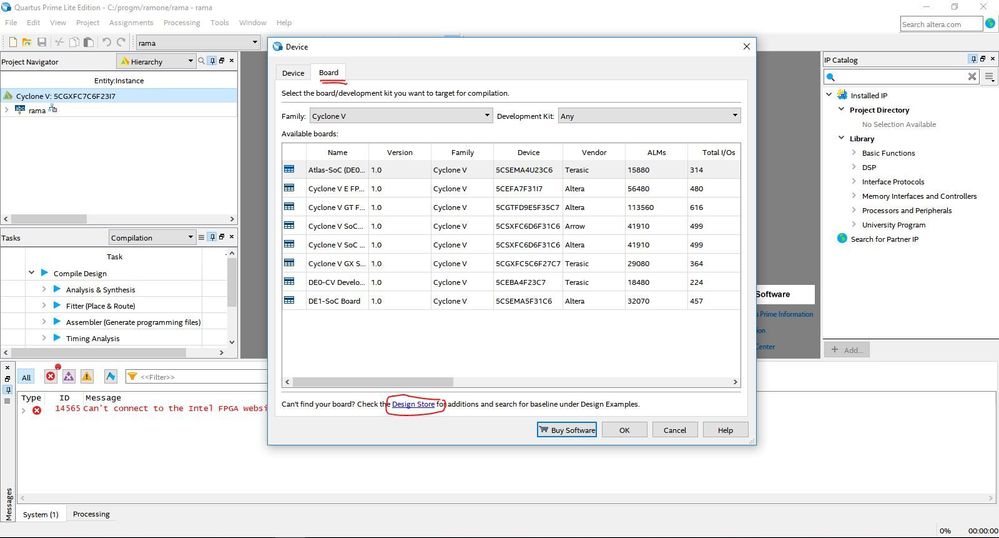This screenshot has width=999, height=538.
Task: Open the IP Catalog options menu icon
Action: [x=989, y=76]
